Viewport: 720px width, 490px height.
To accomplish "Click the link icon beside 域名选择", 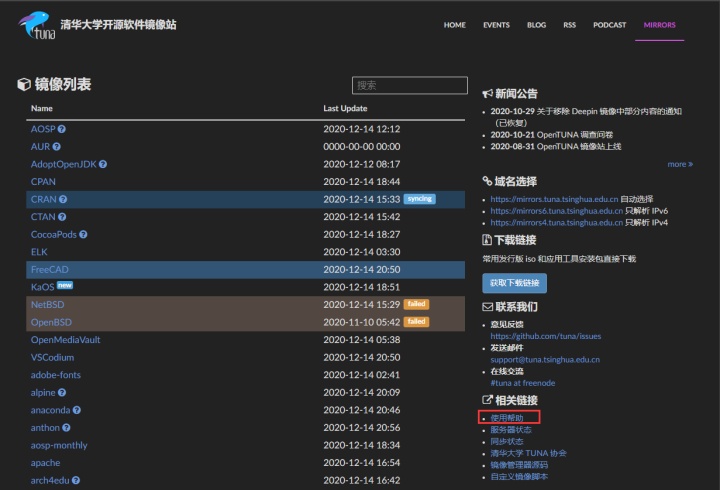I will click(487, 181).
